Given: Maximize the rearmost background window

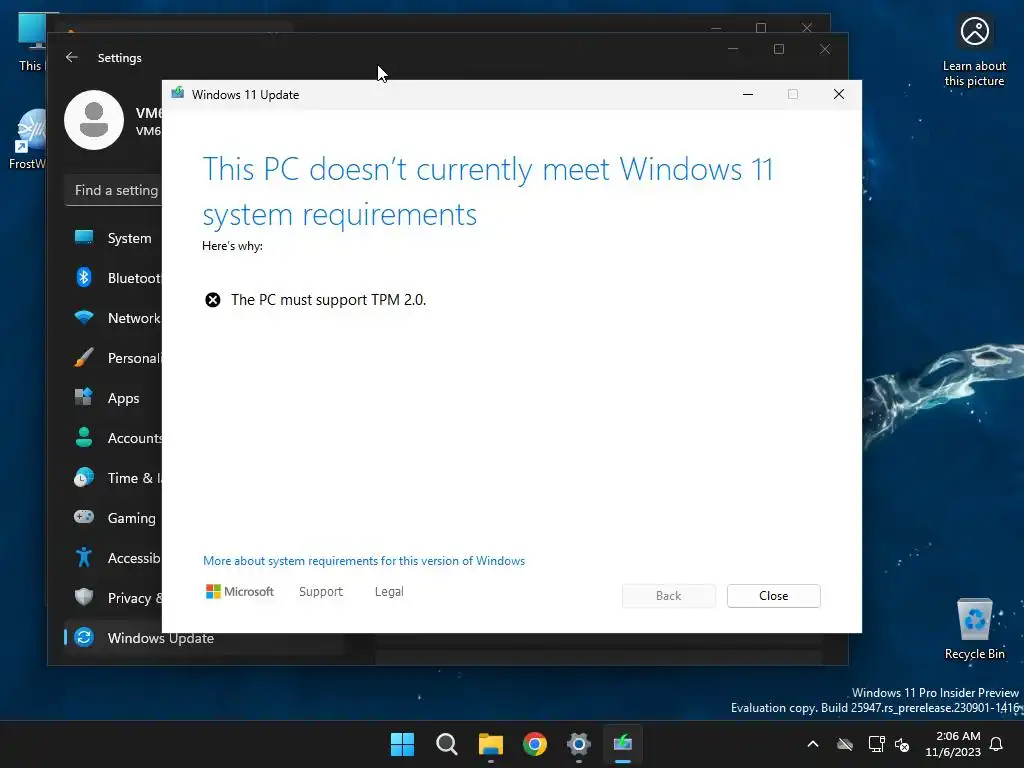Looking at the screenshot, I should click(761, 27).
